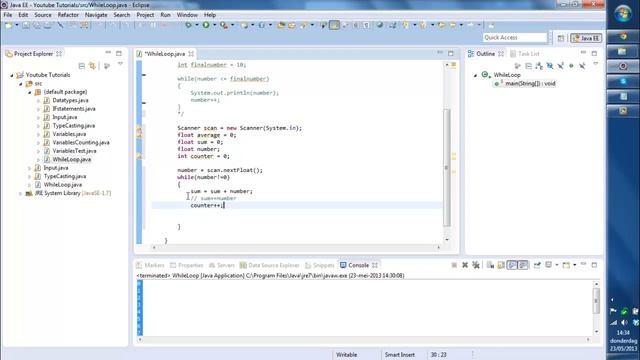
Task: Click the volume icon in system tray
Action: click(624, 323)
